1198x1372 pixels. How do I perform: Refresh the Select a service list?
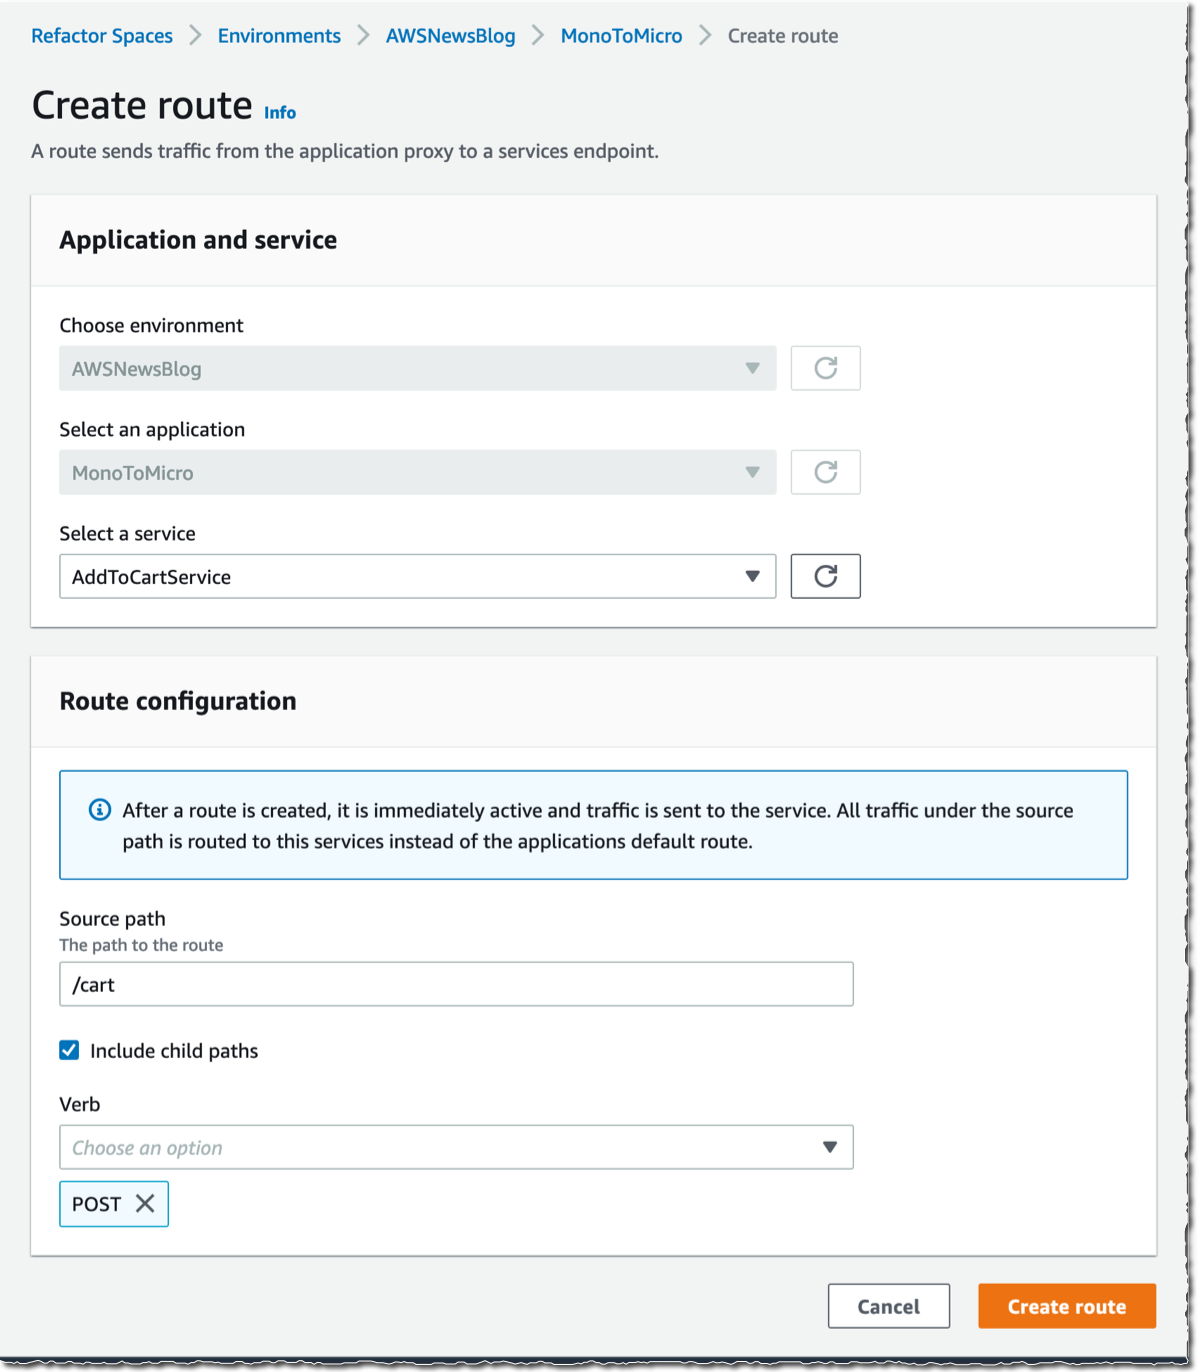coord(825,576)
